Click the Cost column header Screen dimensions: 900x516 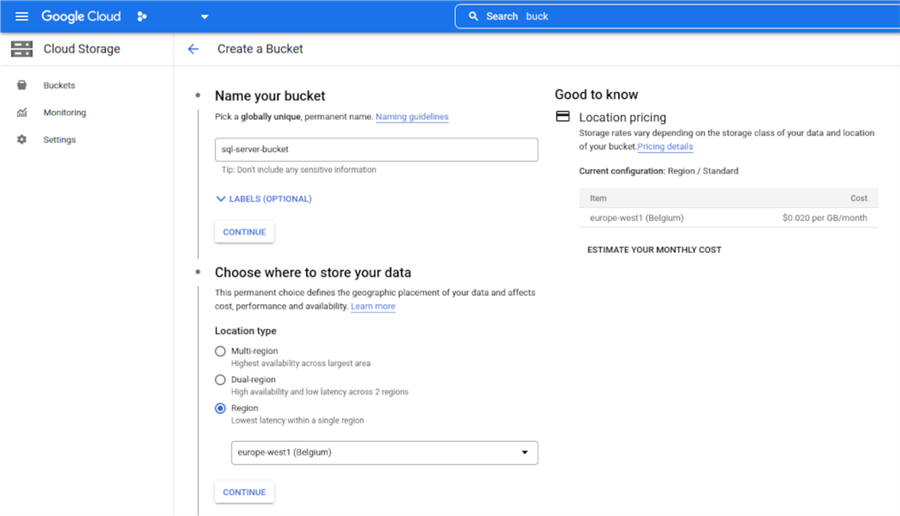[x=859, y=198]
